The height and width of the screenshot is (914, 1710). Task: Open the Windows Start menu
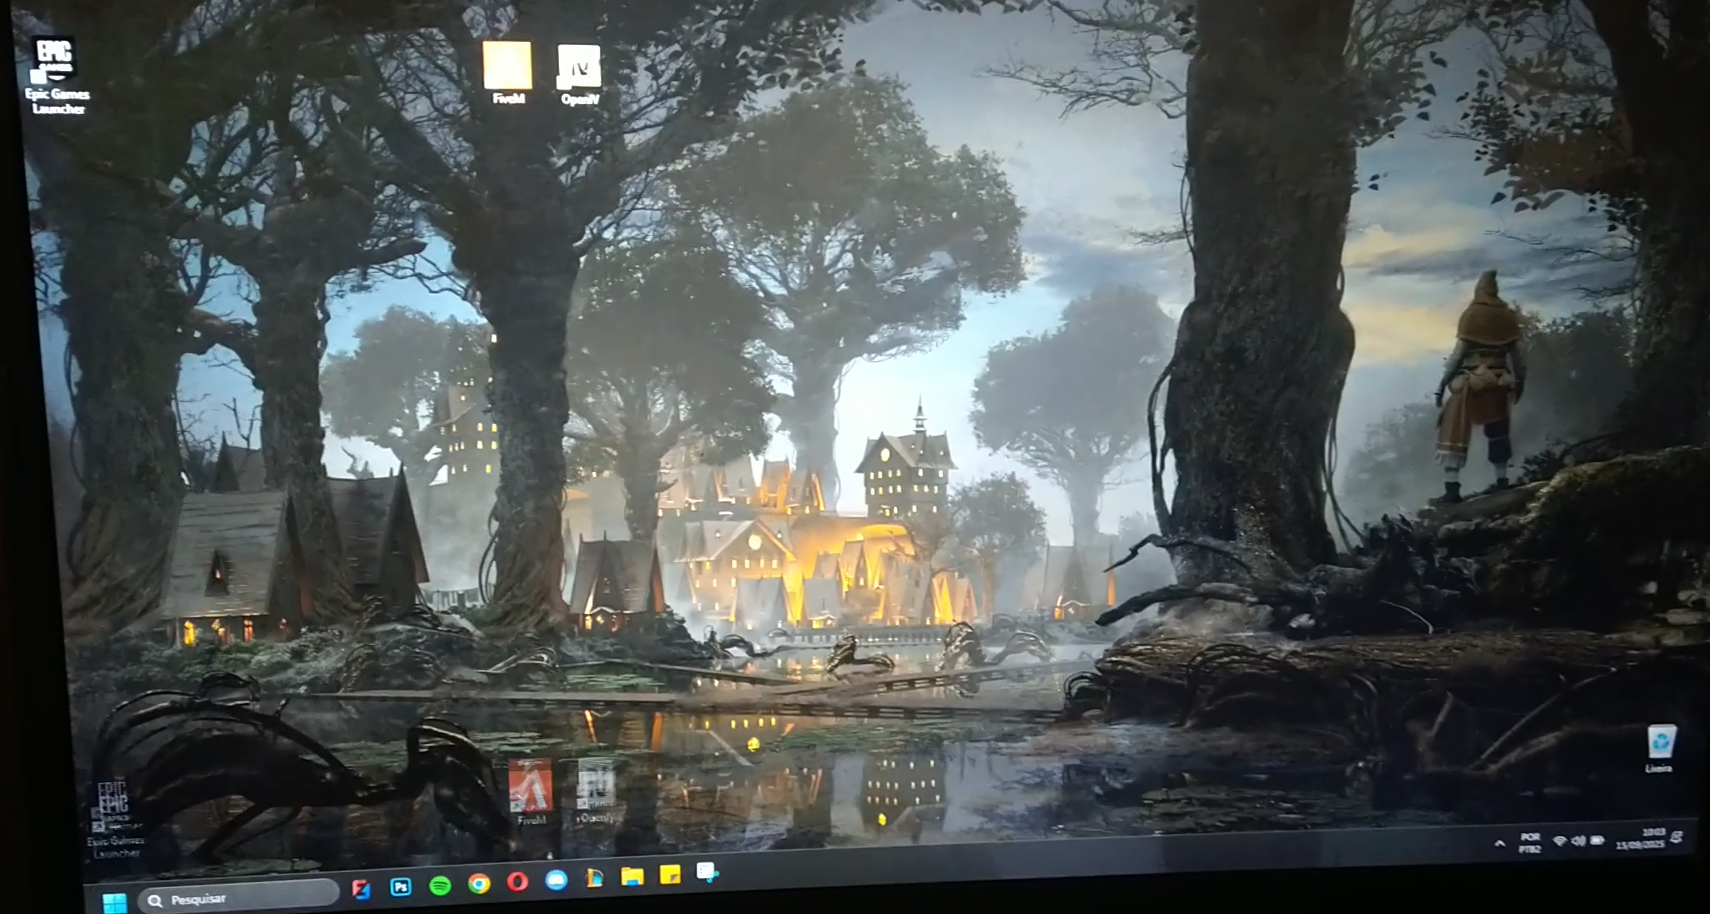115,902
